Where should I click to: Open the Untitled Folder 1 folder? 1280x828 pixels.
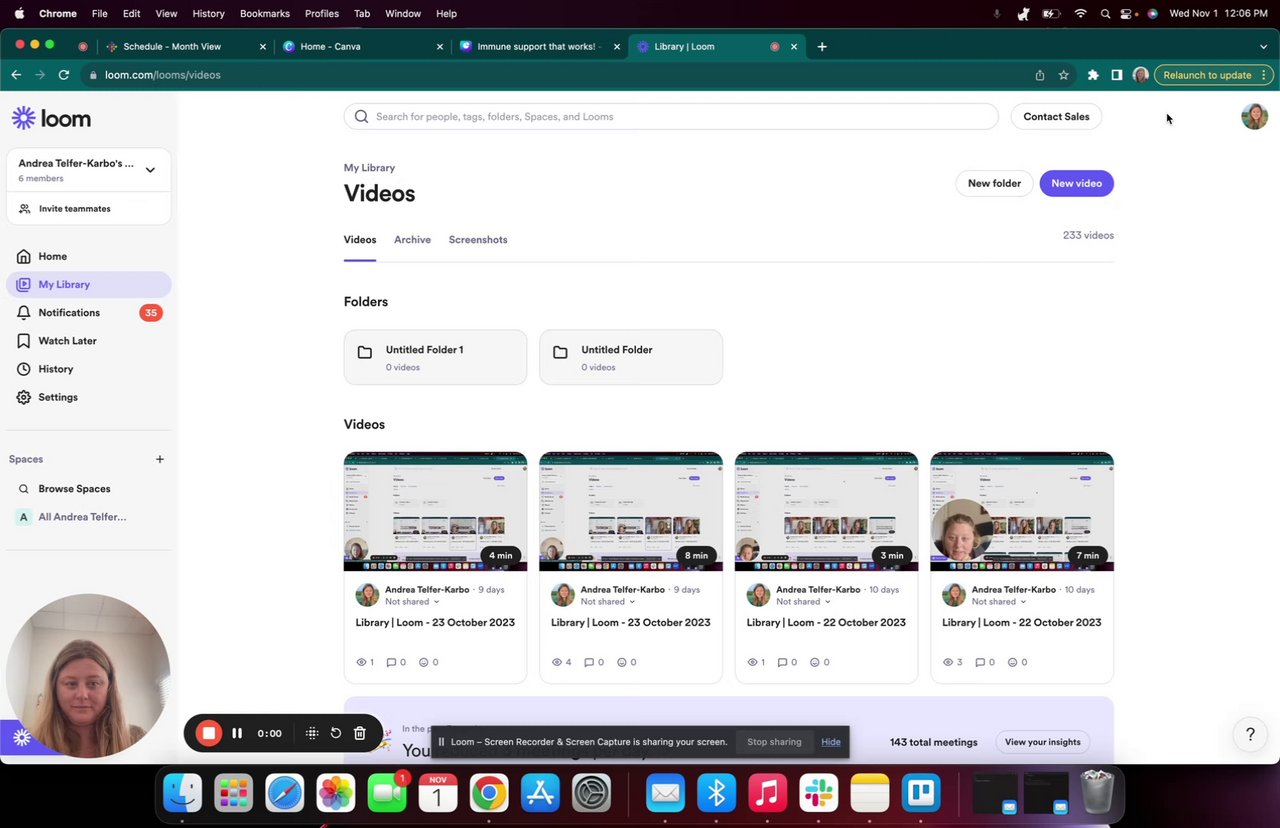[435, 357]
